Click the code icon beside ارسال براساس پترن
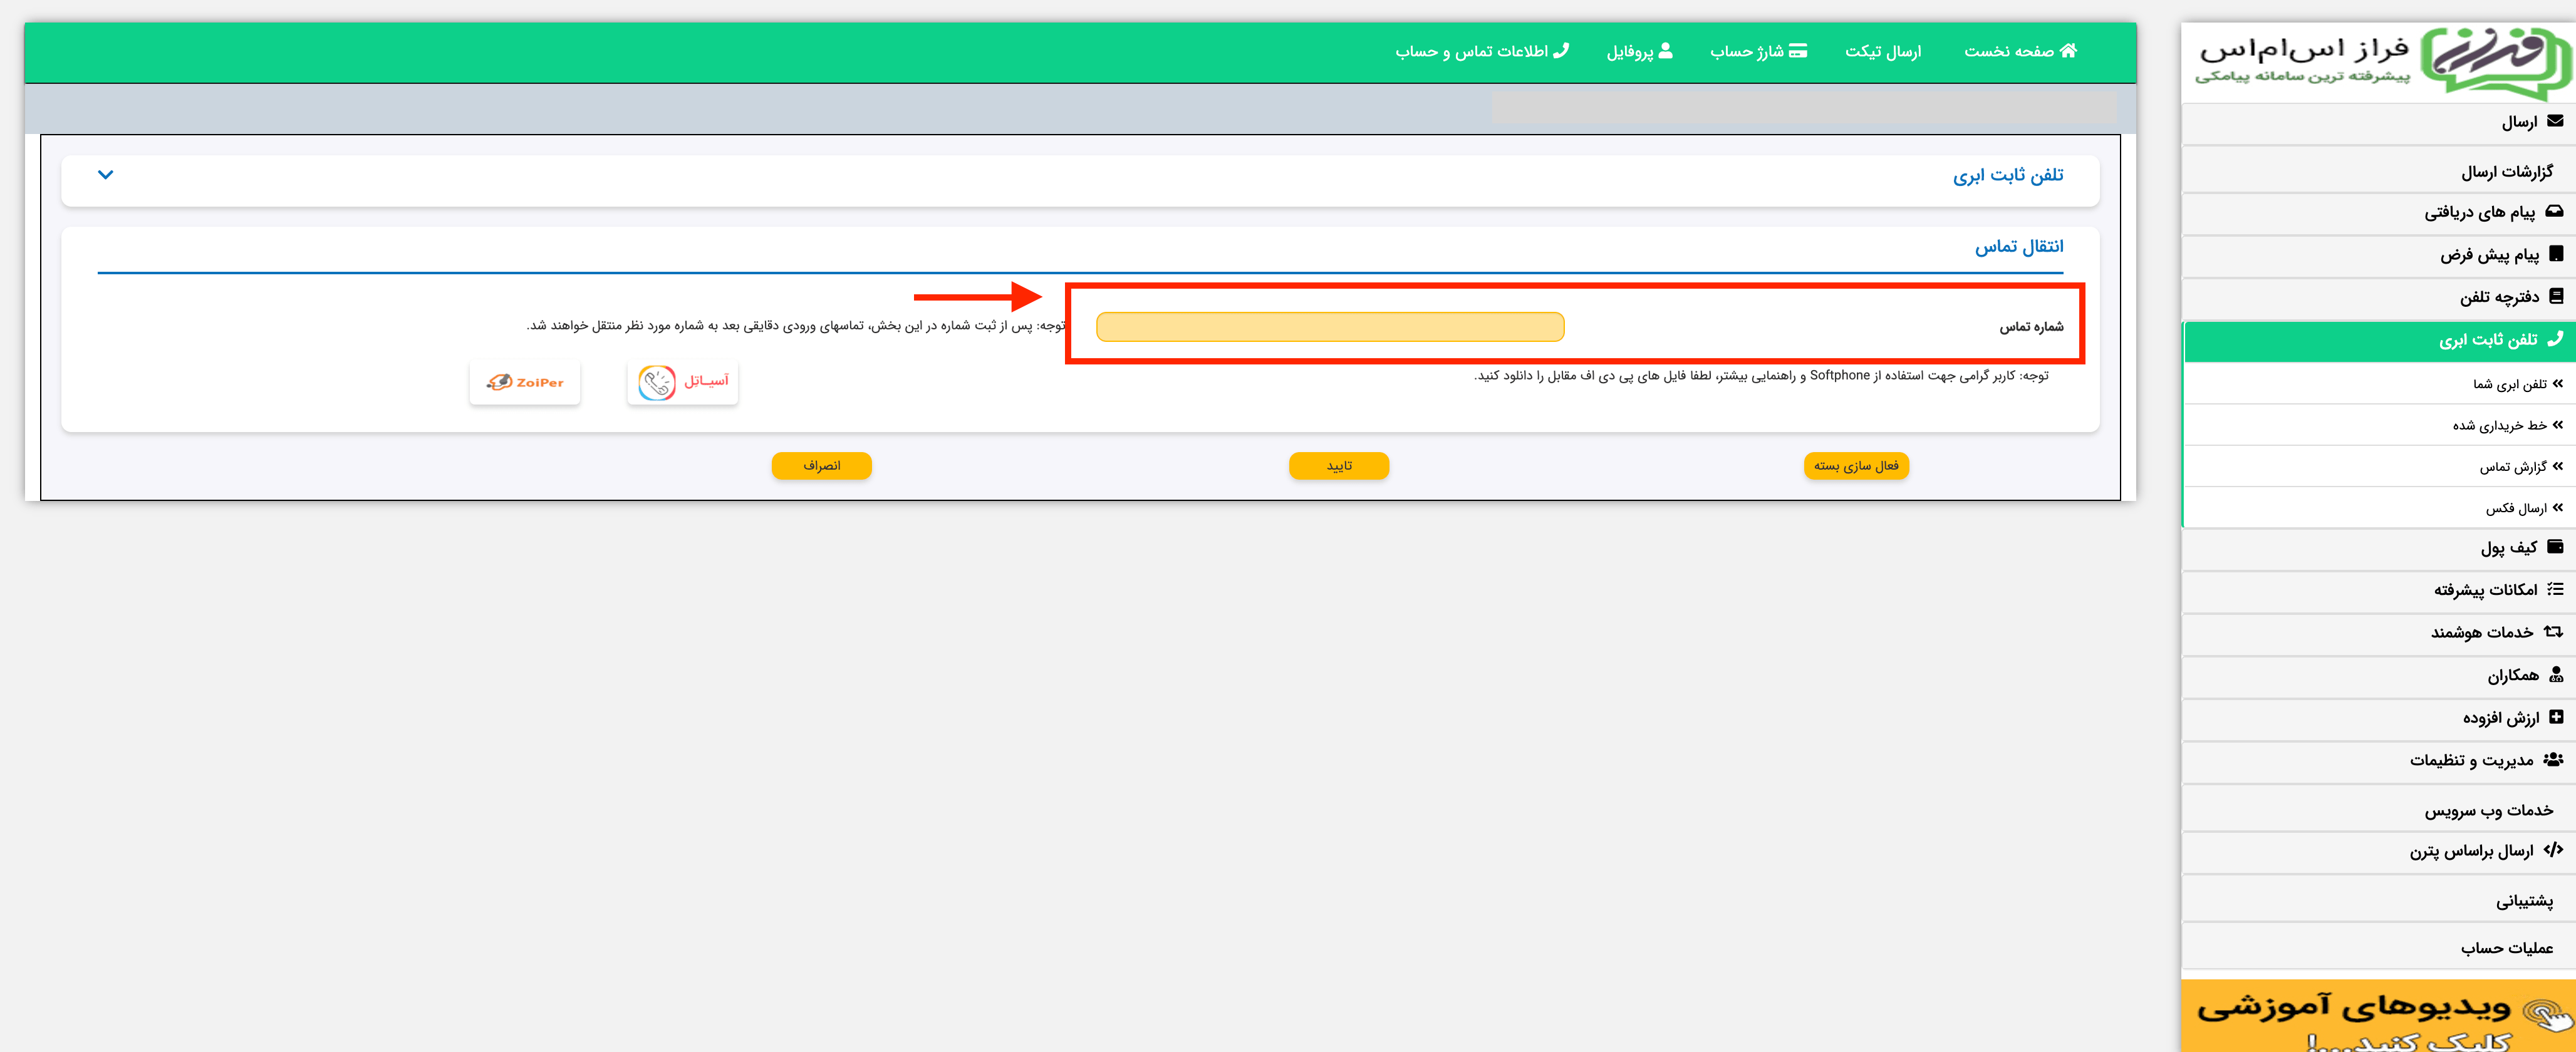This screenshot has width=2576, height=1052. point(2553,850)
